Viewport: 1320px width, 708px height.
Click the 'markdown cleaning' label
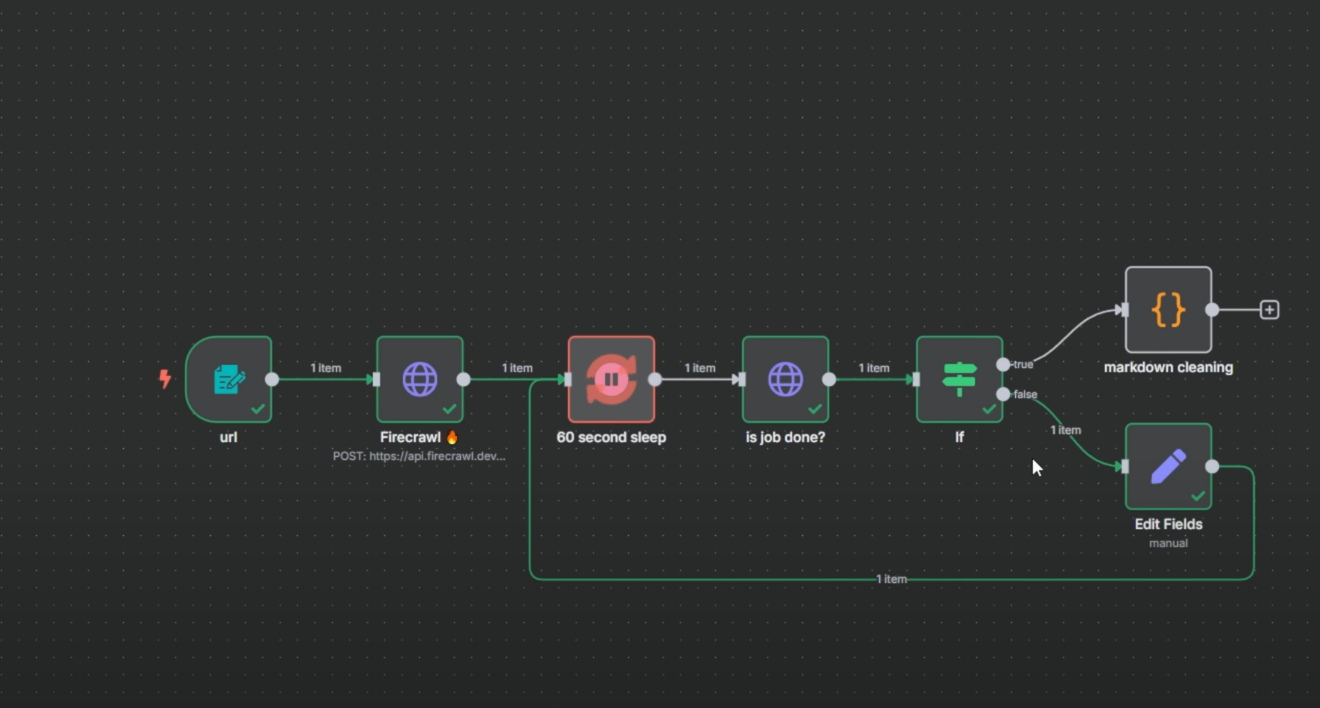1168,367
